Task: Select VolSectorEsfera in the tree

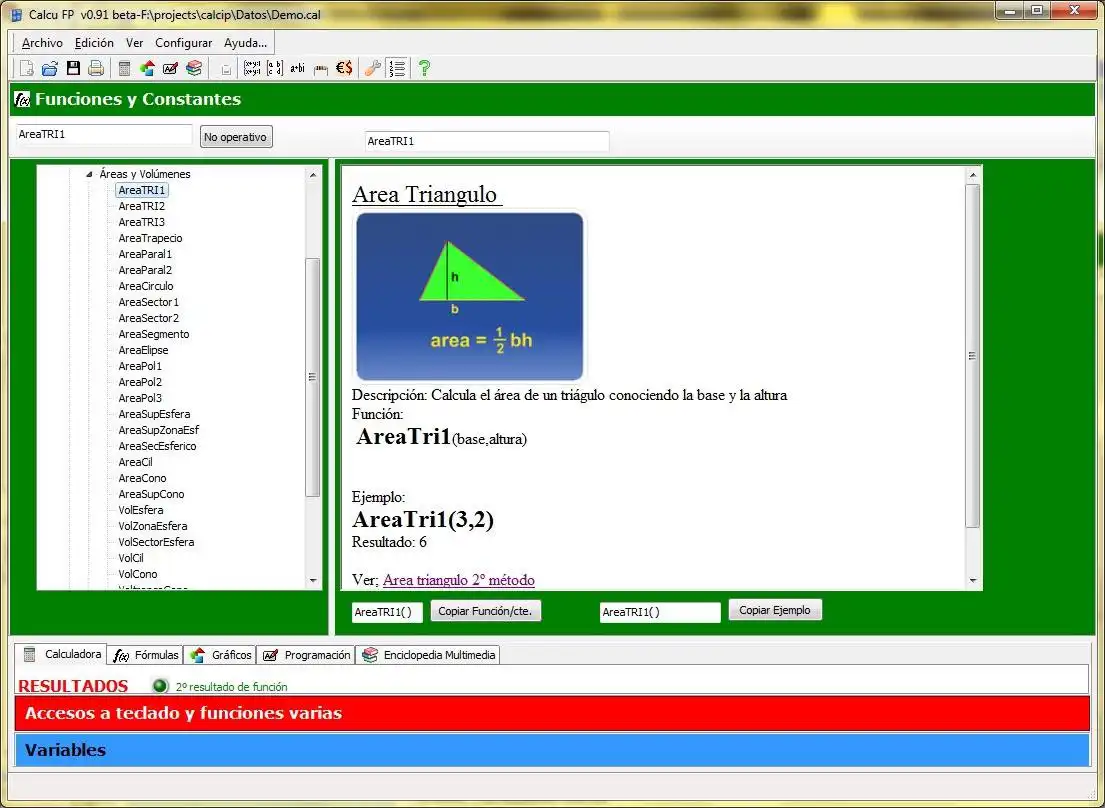Action: click(156, 542)
